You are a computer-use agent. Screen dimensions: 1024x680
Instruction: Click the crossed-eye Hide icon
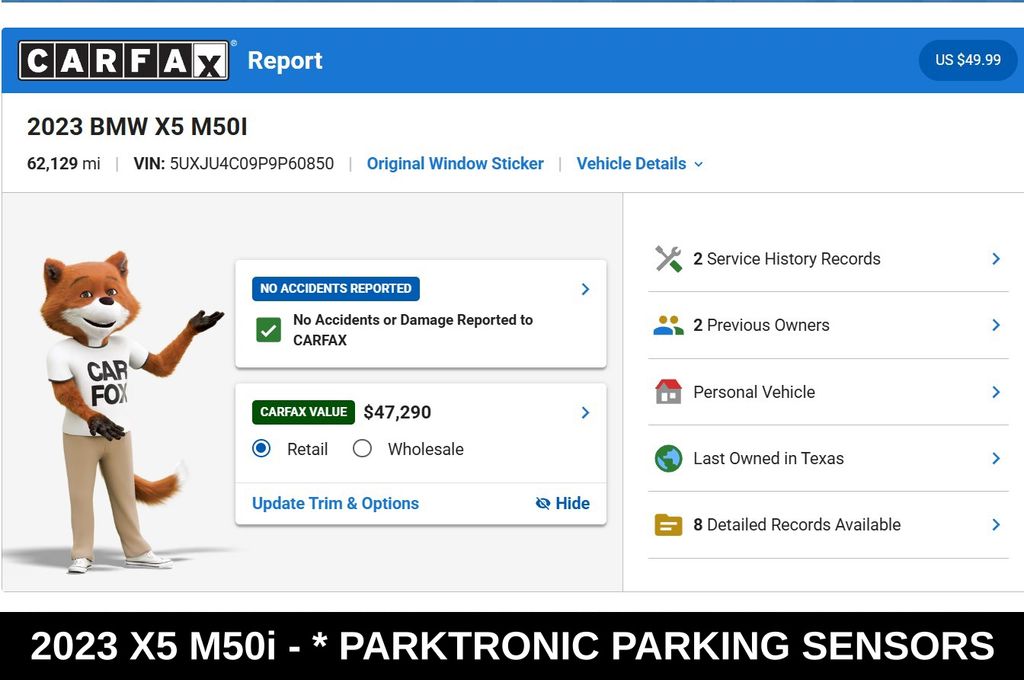[543, 503]
